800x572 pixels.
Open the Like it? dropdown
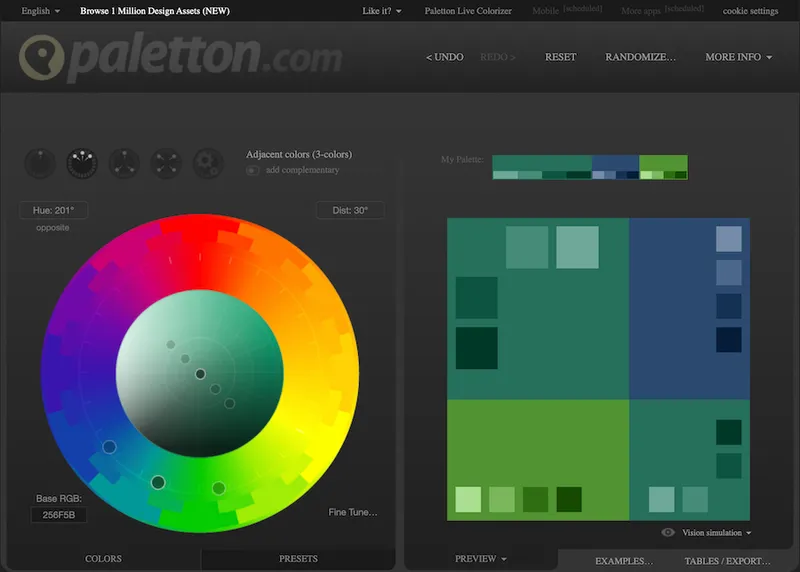click(382, 11)
